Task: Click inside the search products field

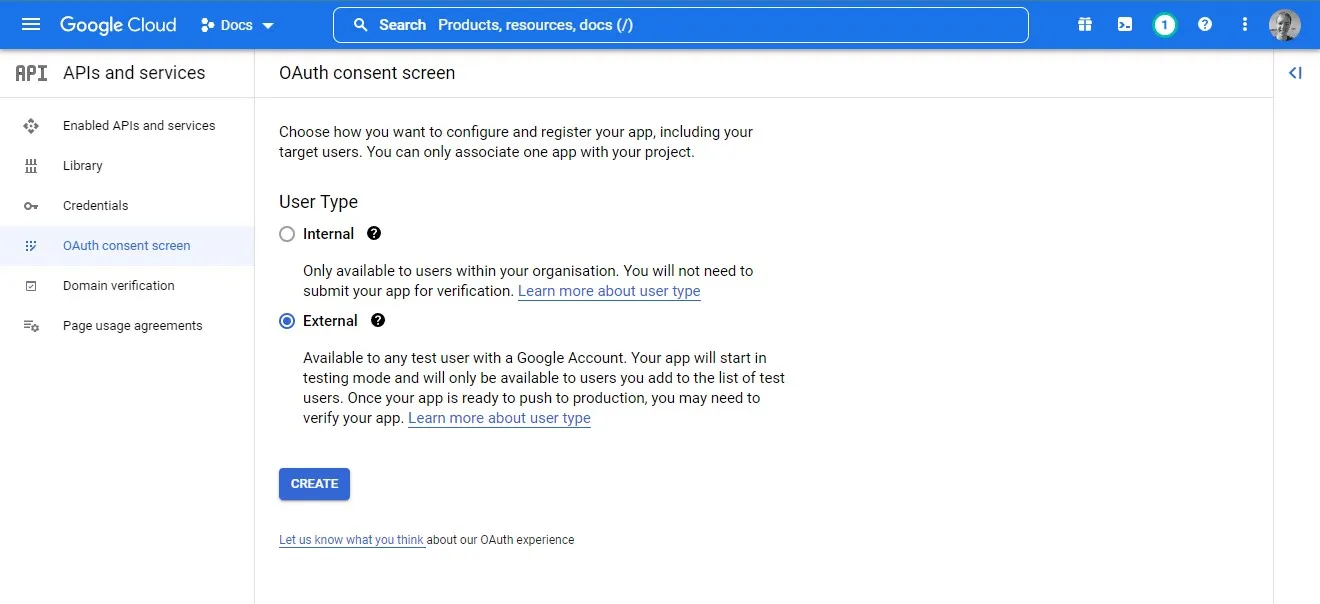Action: click(680, 24)
